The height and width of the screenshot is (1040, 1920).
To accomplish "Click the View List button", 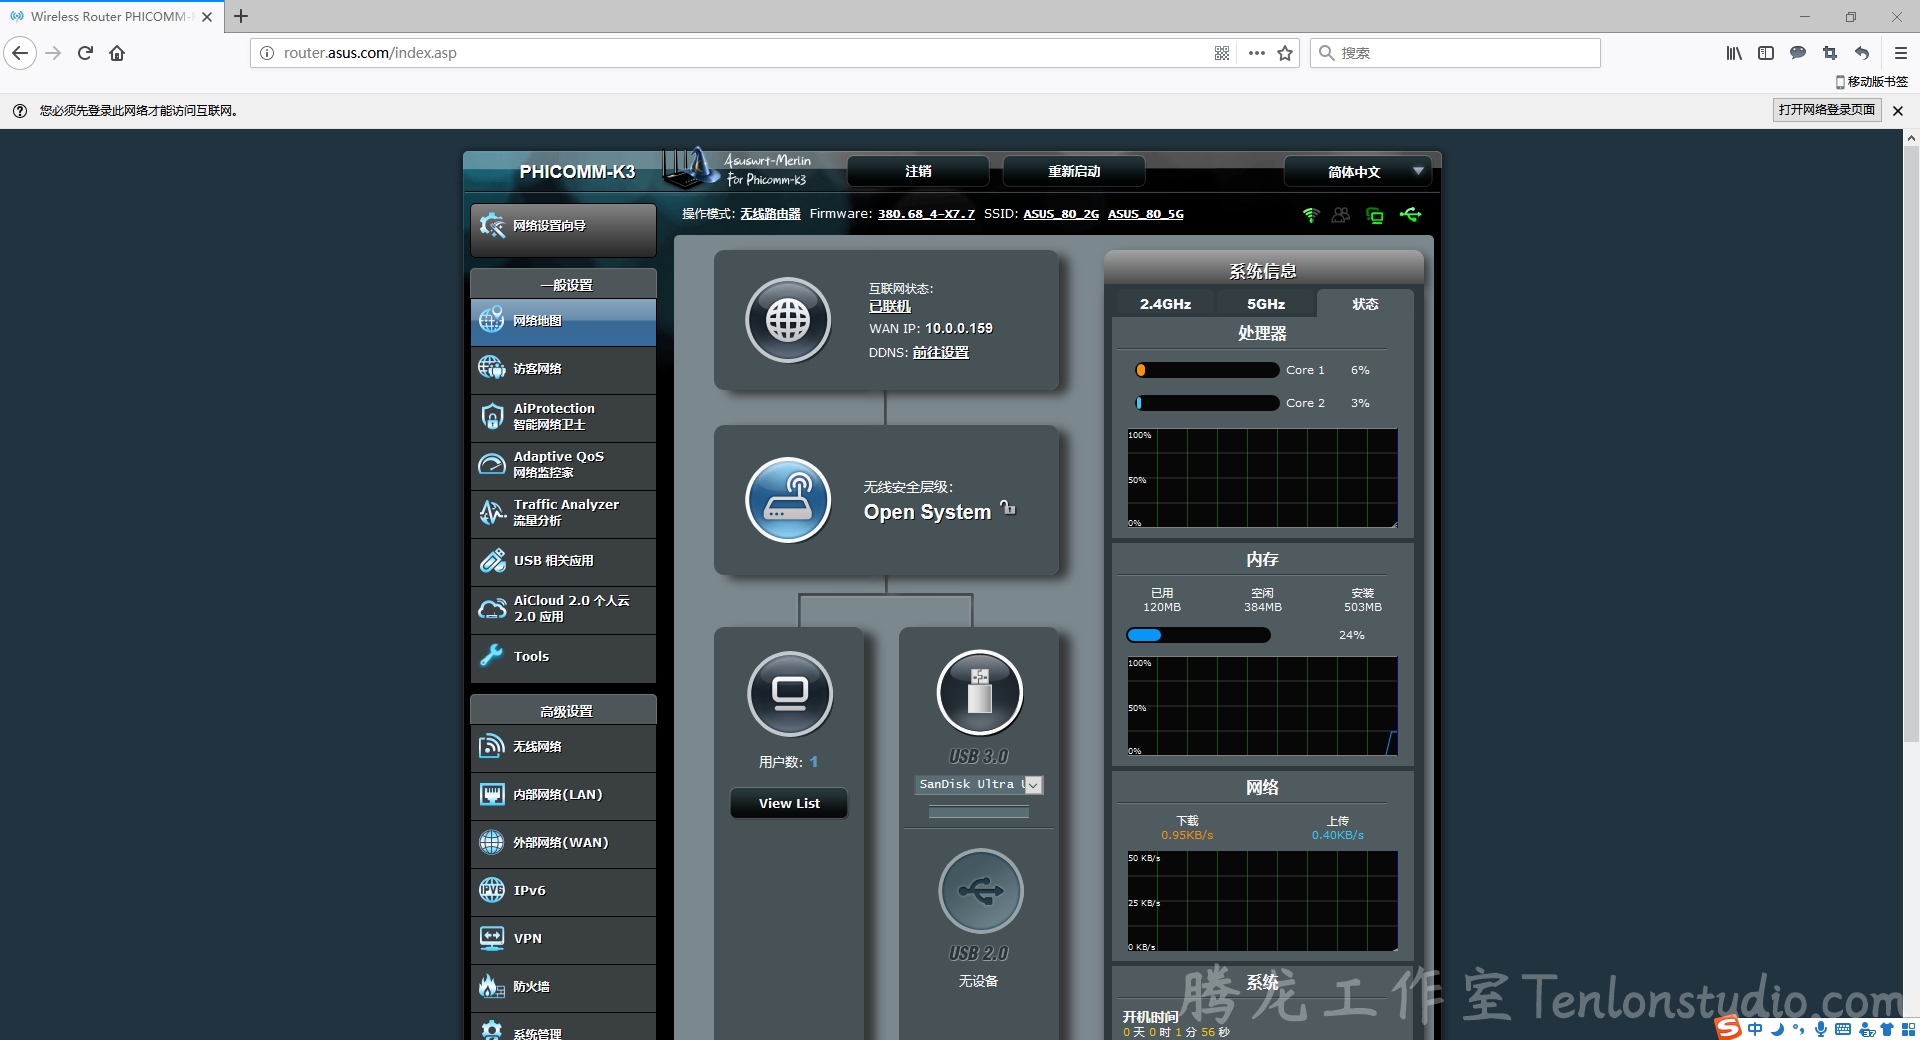I will 789,803.
